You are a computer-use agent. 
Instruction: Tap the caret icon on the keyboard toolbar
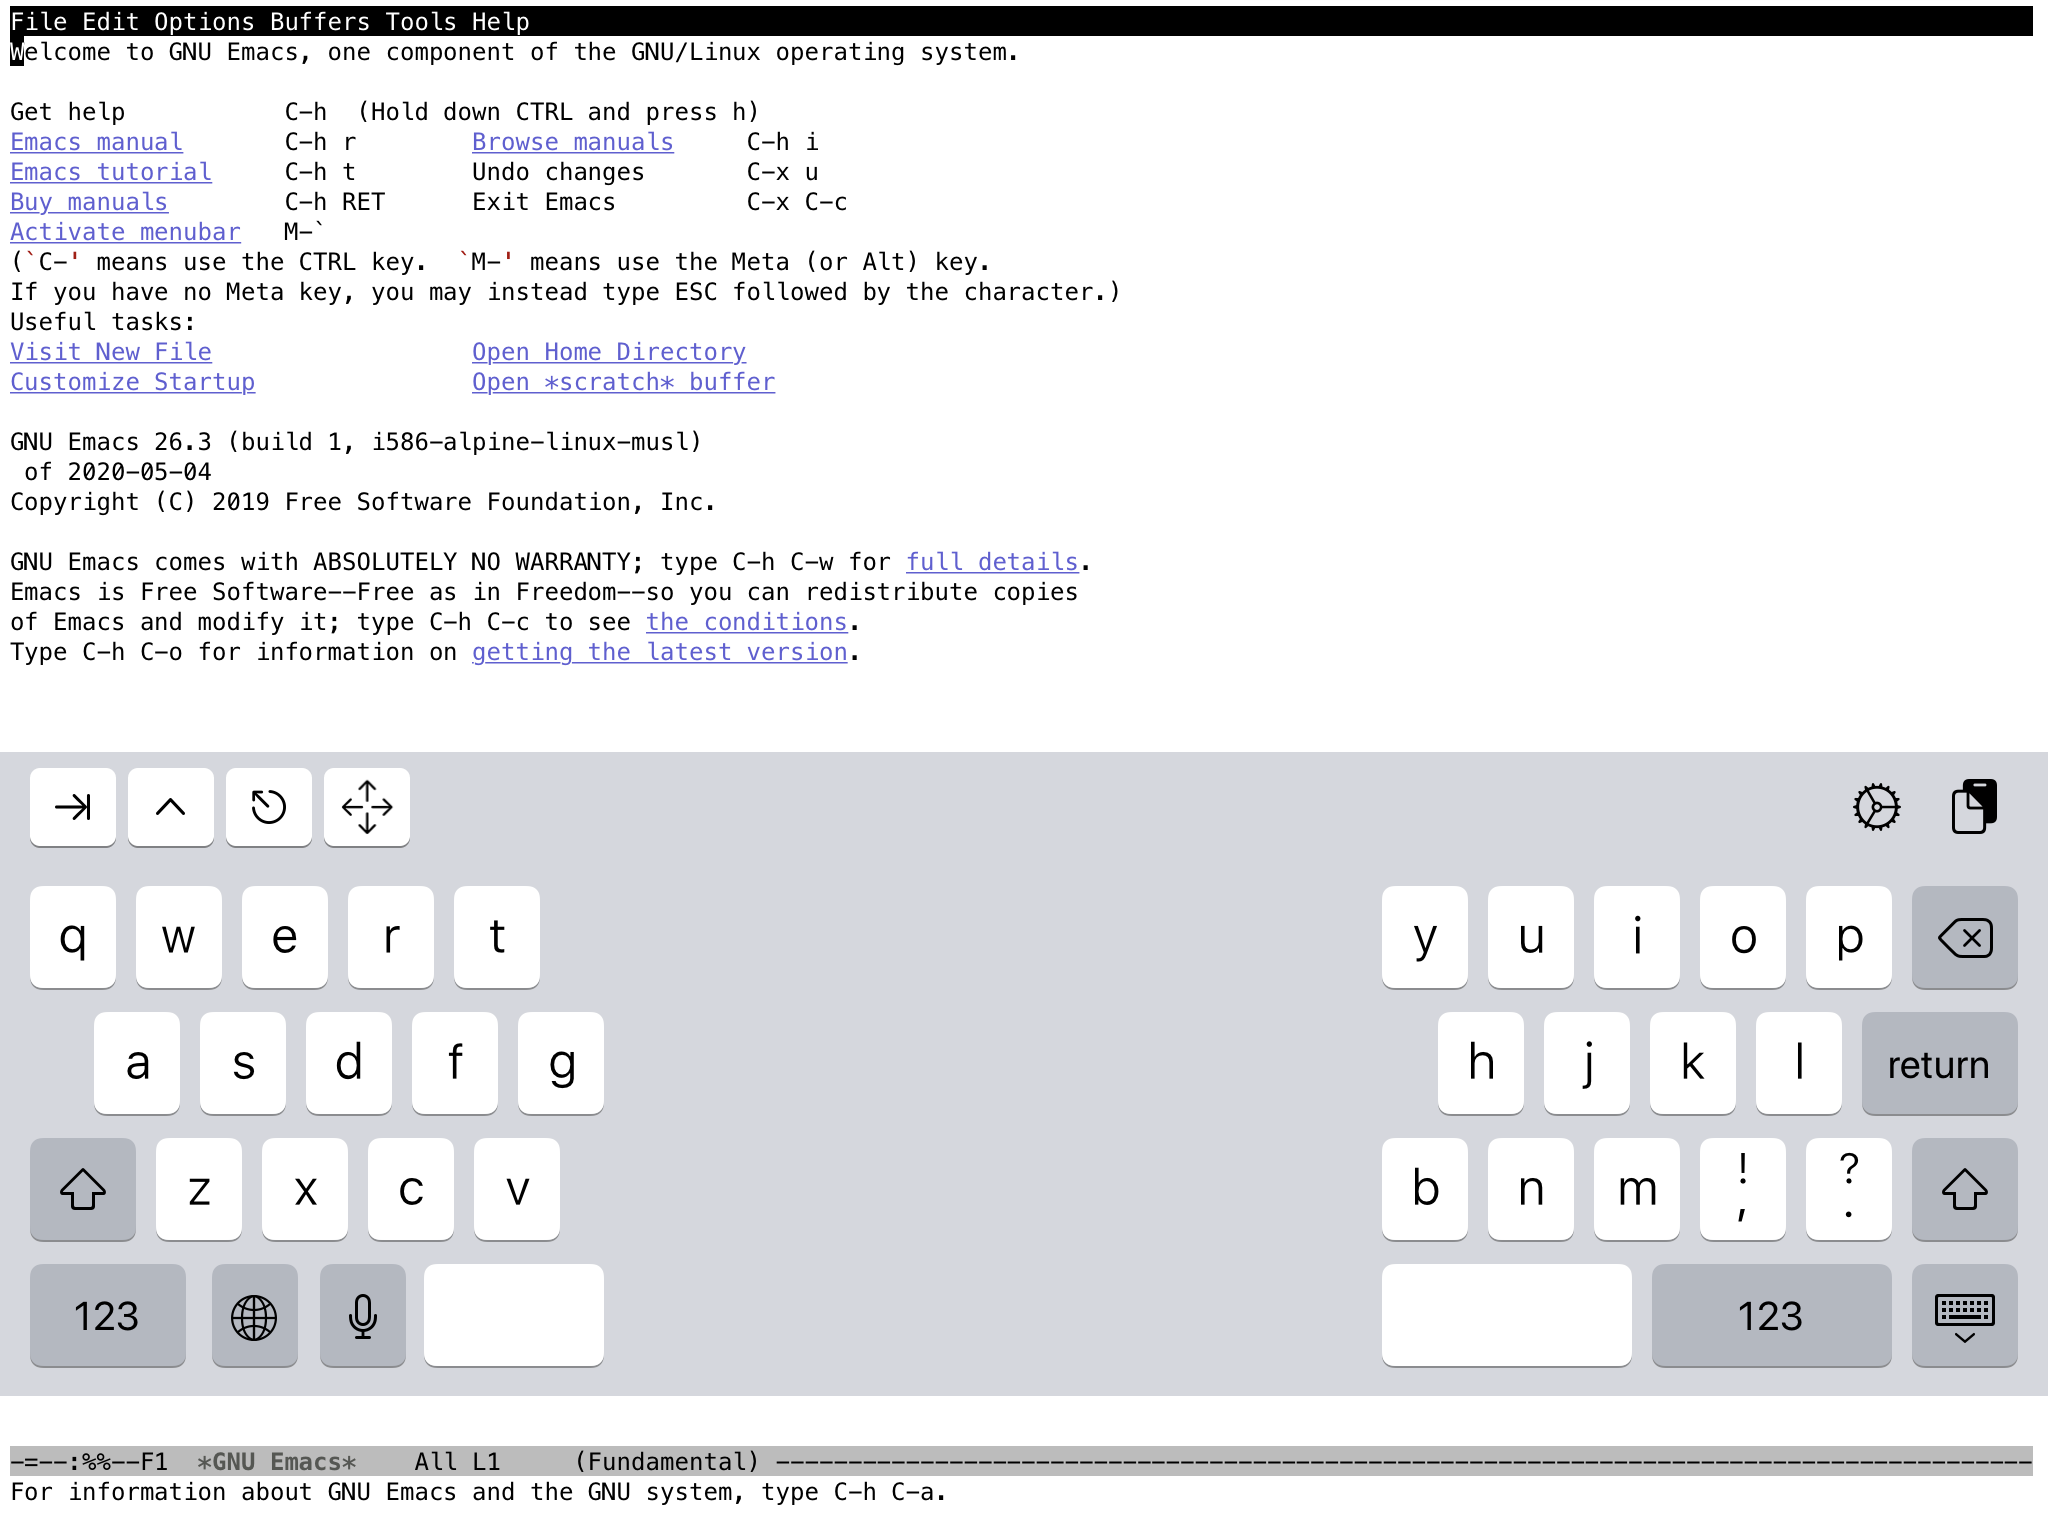coord(170,807)
